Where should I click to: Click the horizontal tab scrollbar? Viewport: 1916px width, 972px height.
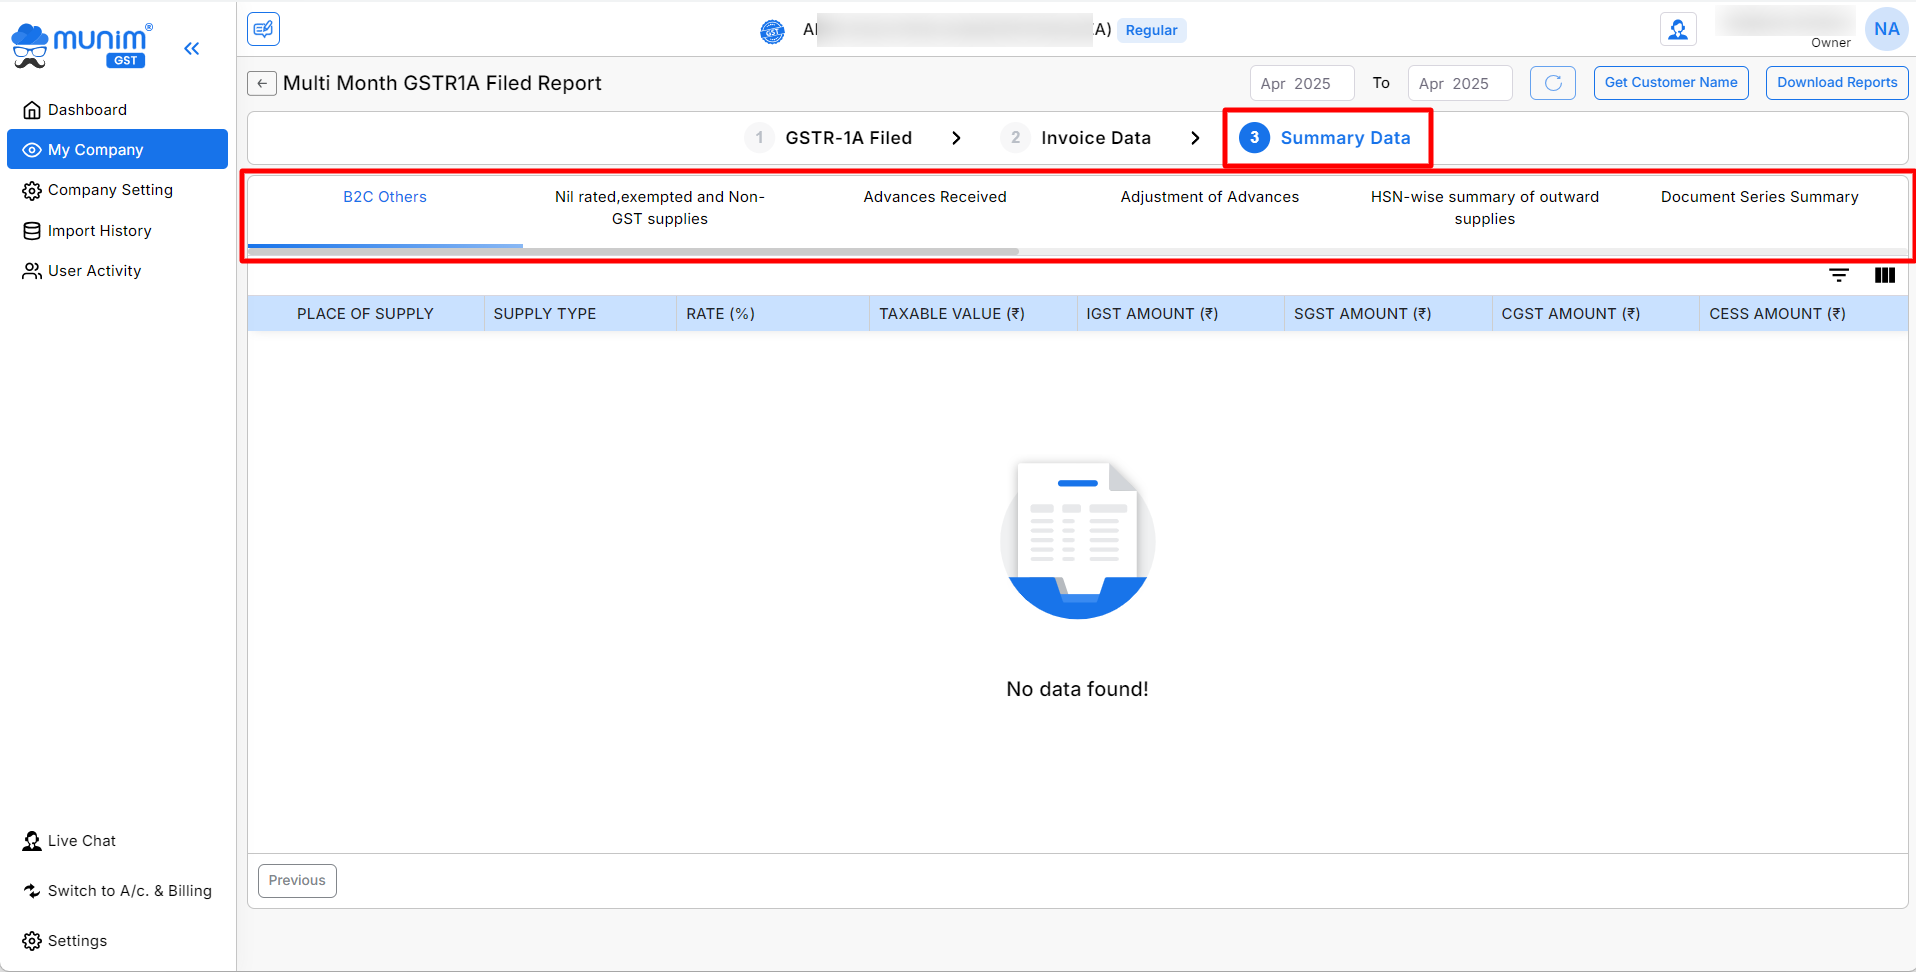click(633, 251)
